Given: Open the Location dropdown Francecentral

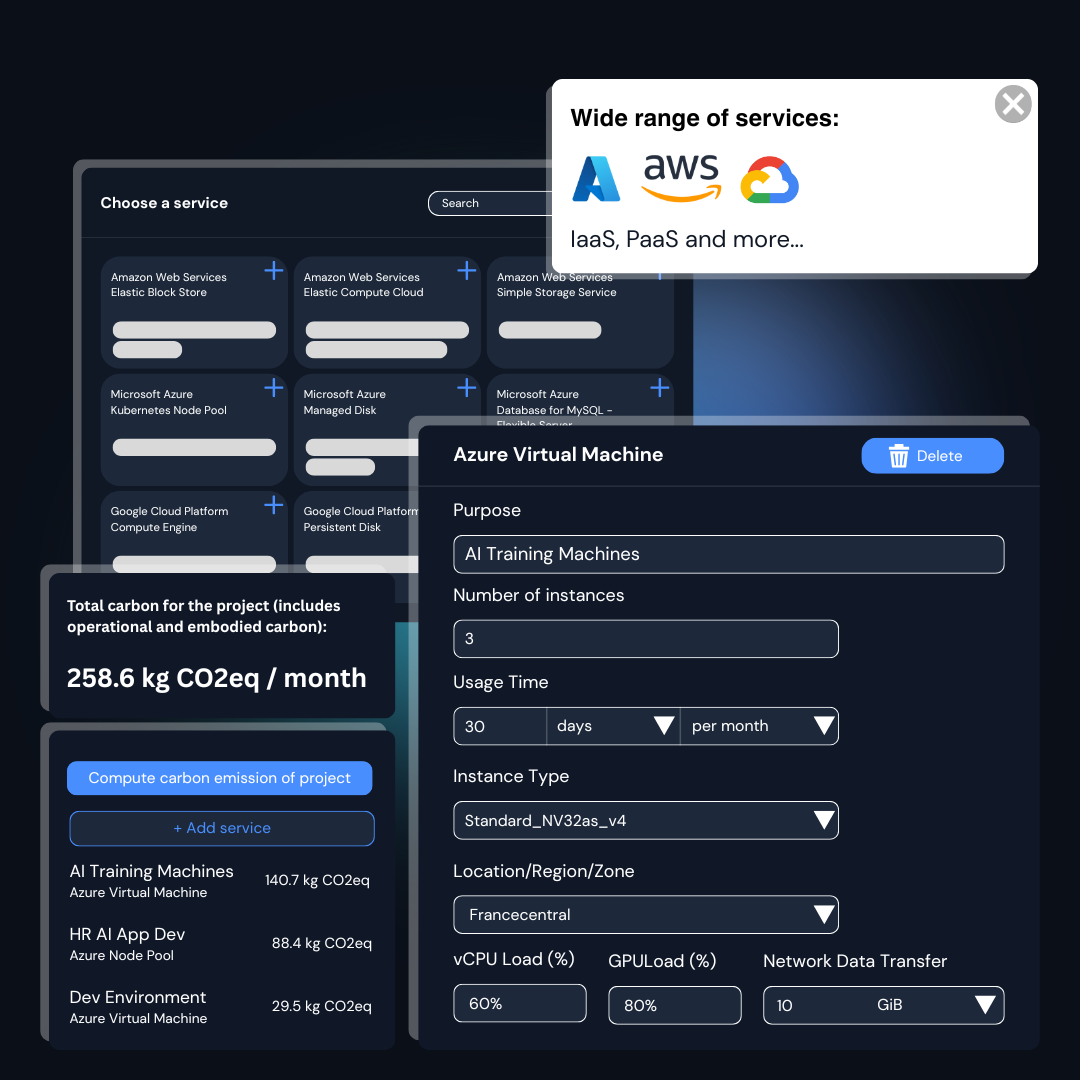Looking at the screenshot, I should [x=646, y=915].
